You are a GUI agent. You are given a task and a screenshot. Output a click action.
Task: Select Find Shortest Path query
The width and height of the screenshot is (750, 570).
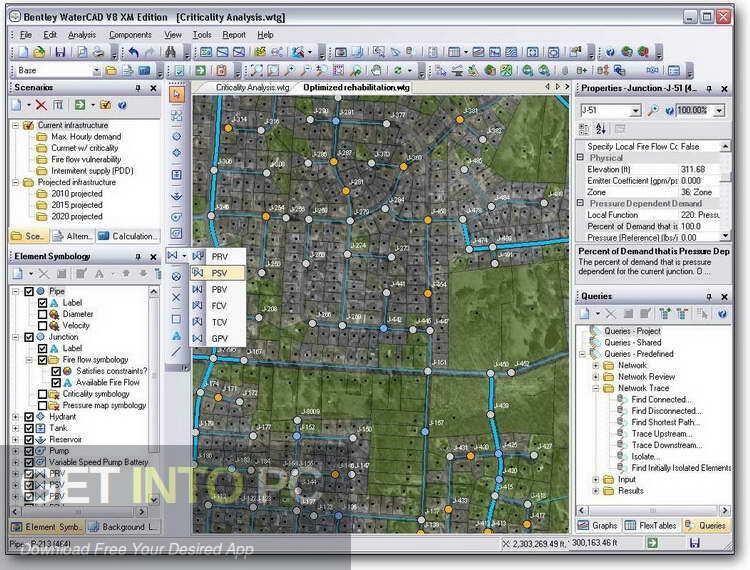tap(665, 422)
